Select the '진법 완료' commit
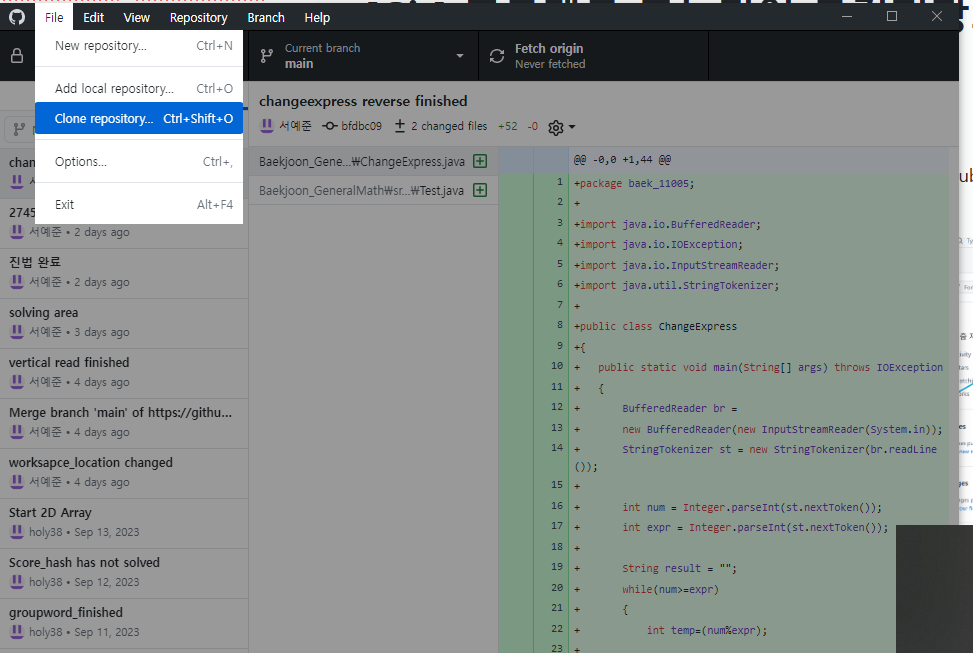 (124, 273)
